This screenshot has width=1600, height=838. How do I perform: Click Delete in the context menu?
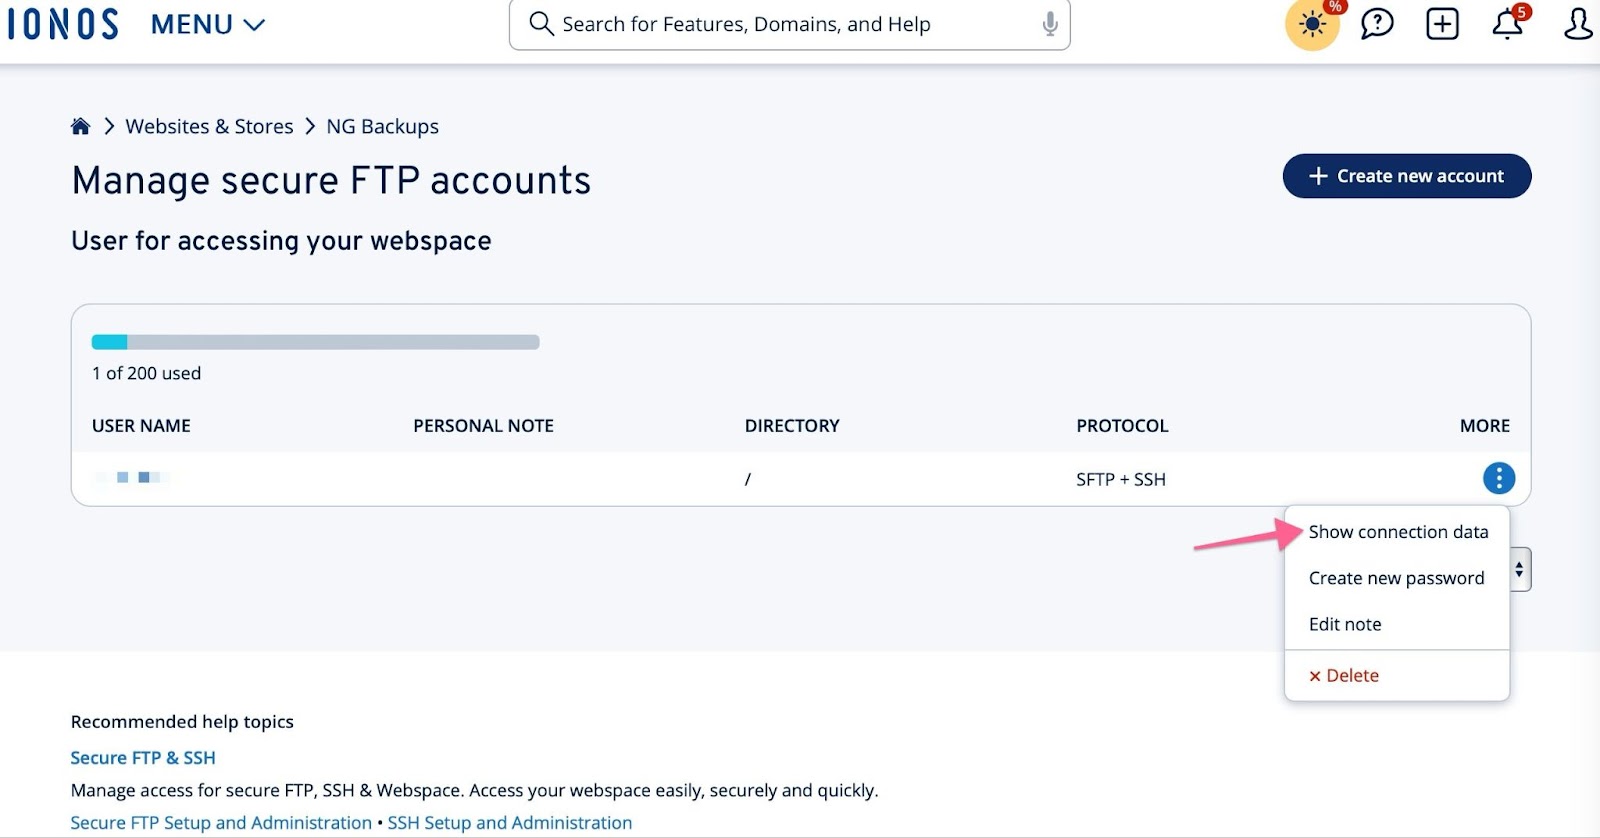(1344, 676)
